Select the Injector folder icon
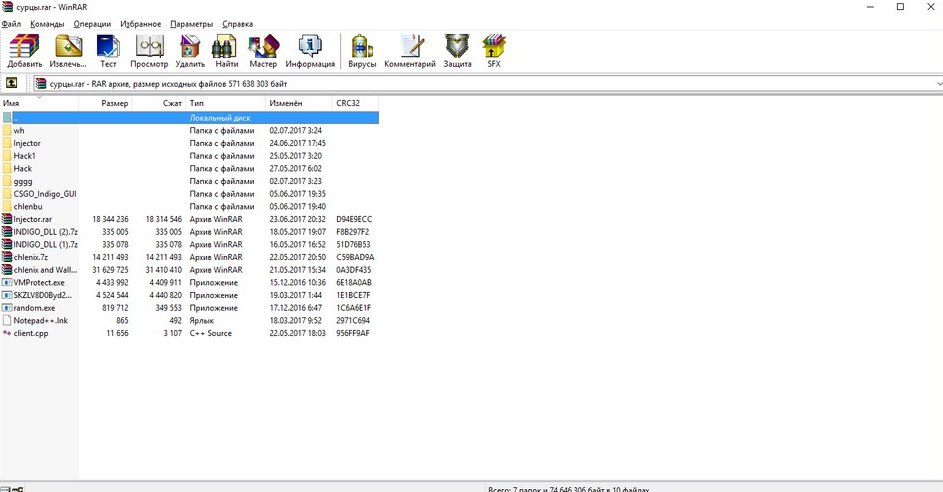 point(7,143)
